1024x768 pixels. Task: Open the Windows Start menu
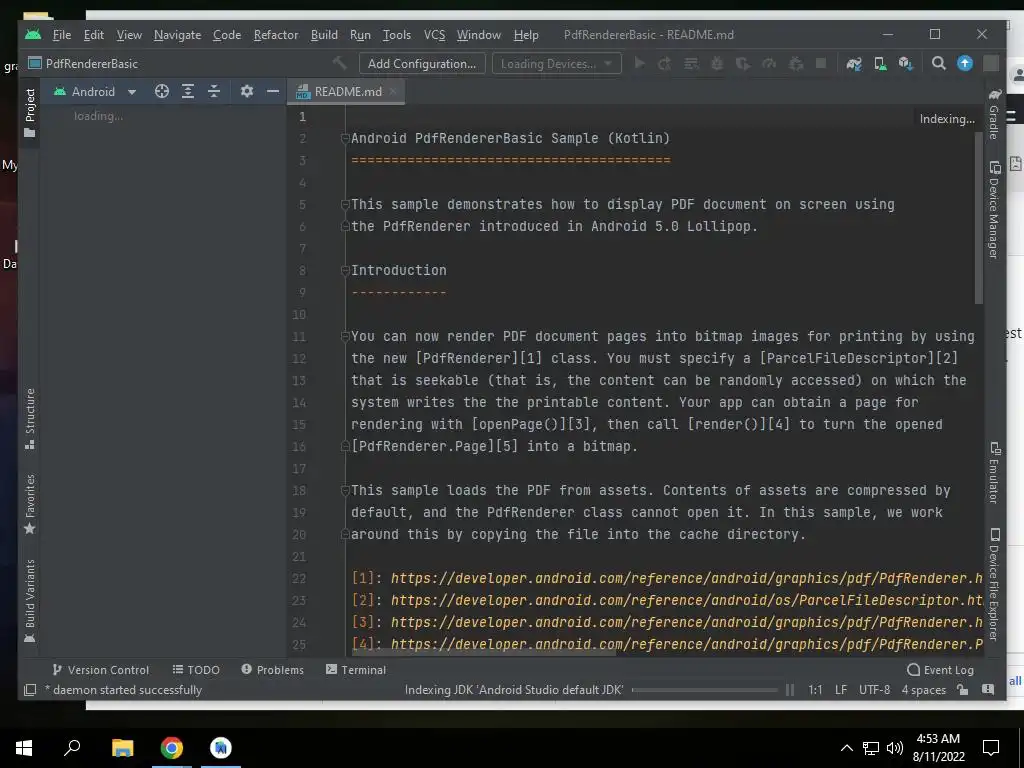coord(24,748)
